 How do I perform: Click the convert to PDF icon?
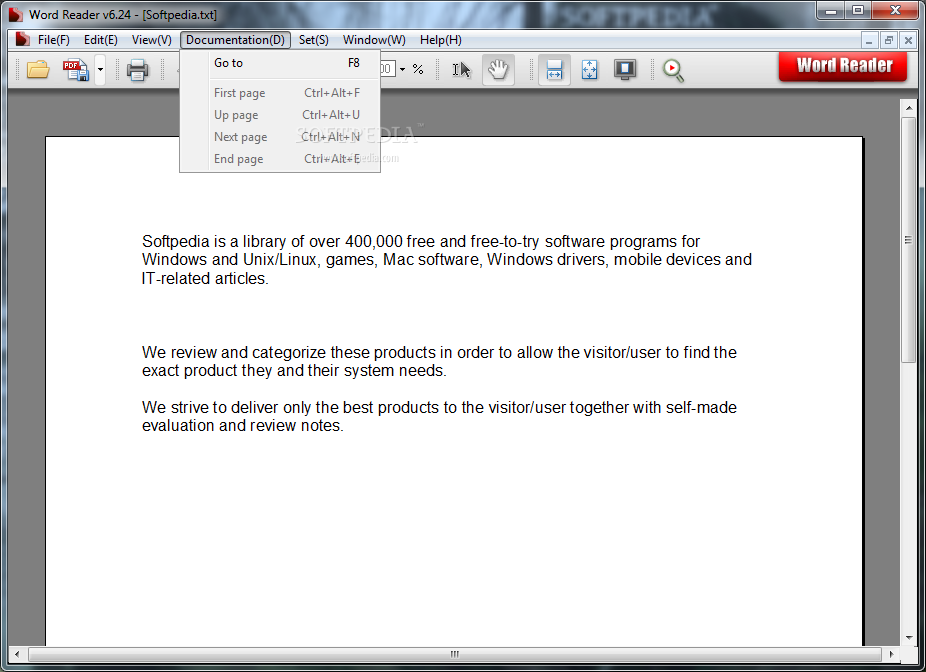pyautogui.click(x=76, y=70)
